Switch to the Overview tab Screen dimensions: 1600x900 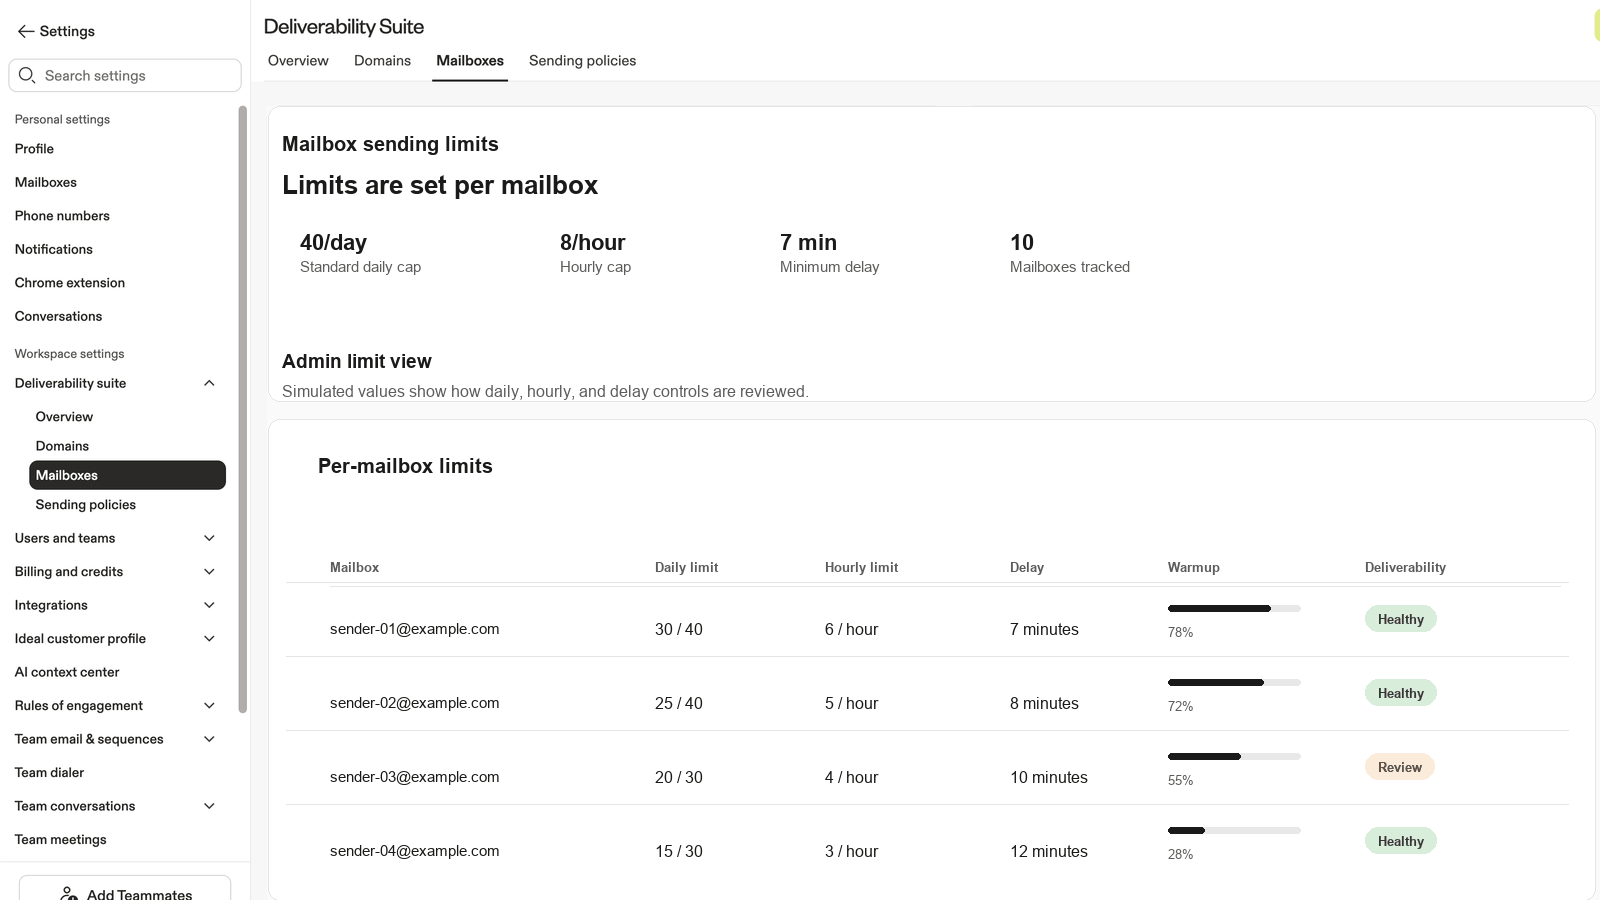[x=298, y=61]
